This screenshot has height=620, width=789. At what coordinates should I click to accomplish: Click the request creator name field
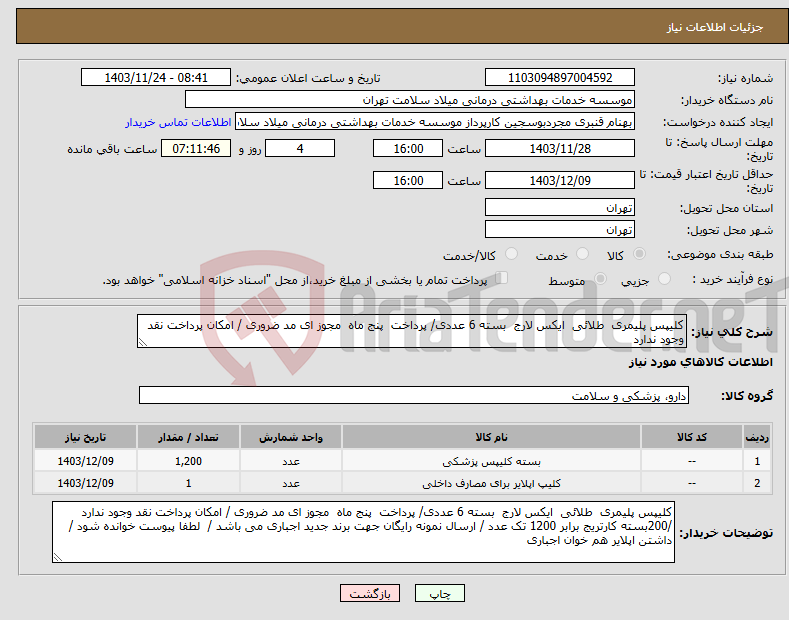[435, 122]
